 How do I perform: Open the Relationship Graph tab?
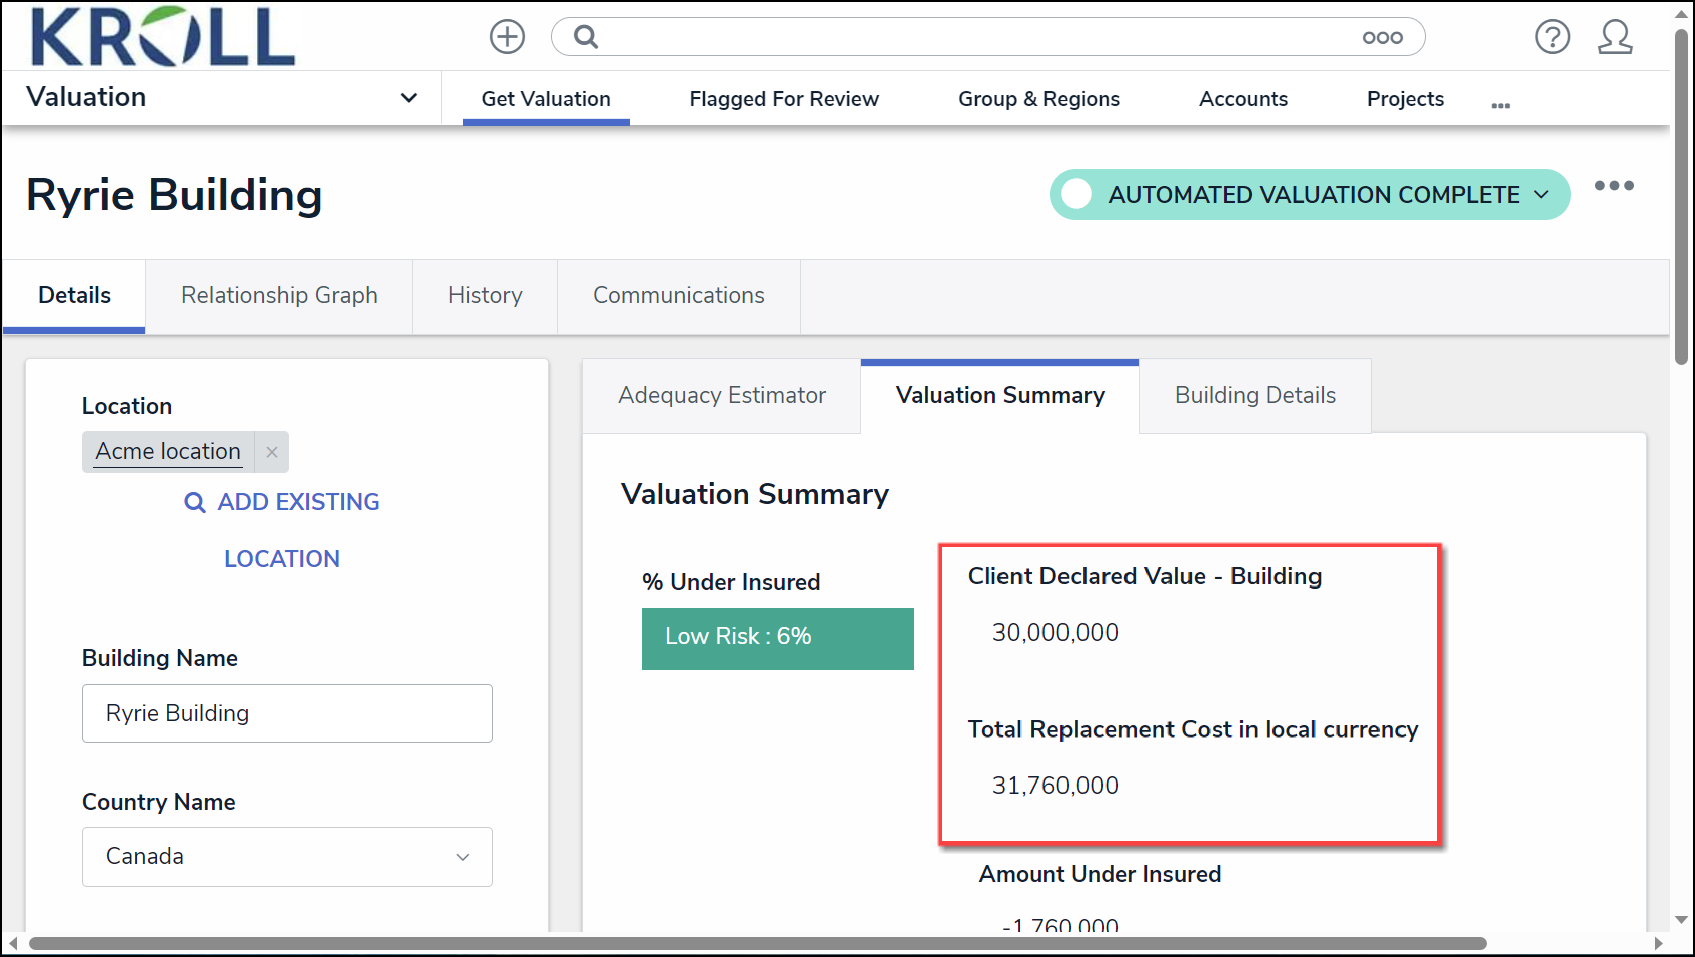click(x=279, y=296)
